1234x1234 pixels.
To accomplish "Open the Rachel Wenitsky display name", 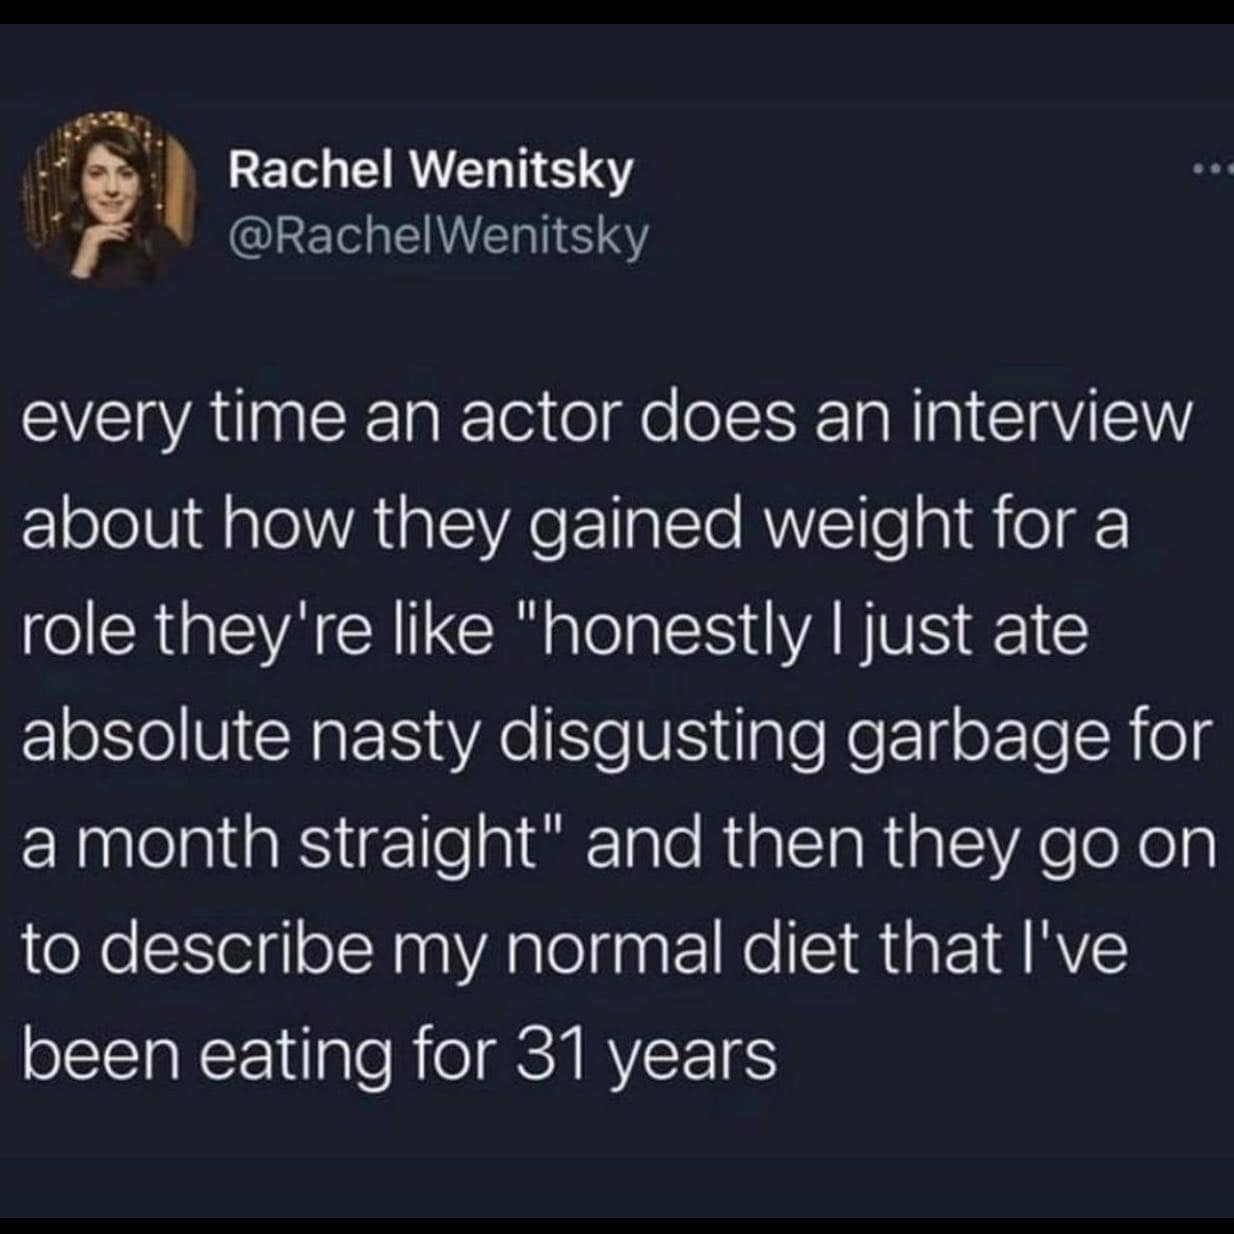I will pos(431,172).
